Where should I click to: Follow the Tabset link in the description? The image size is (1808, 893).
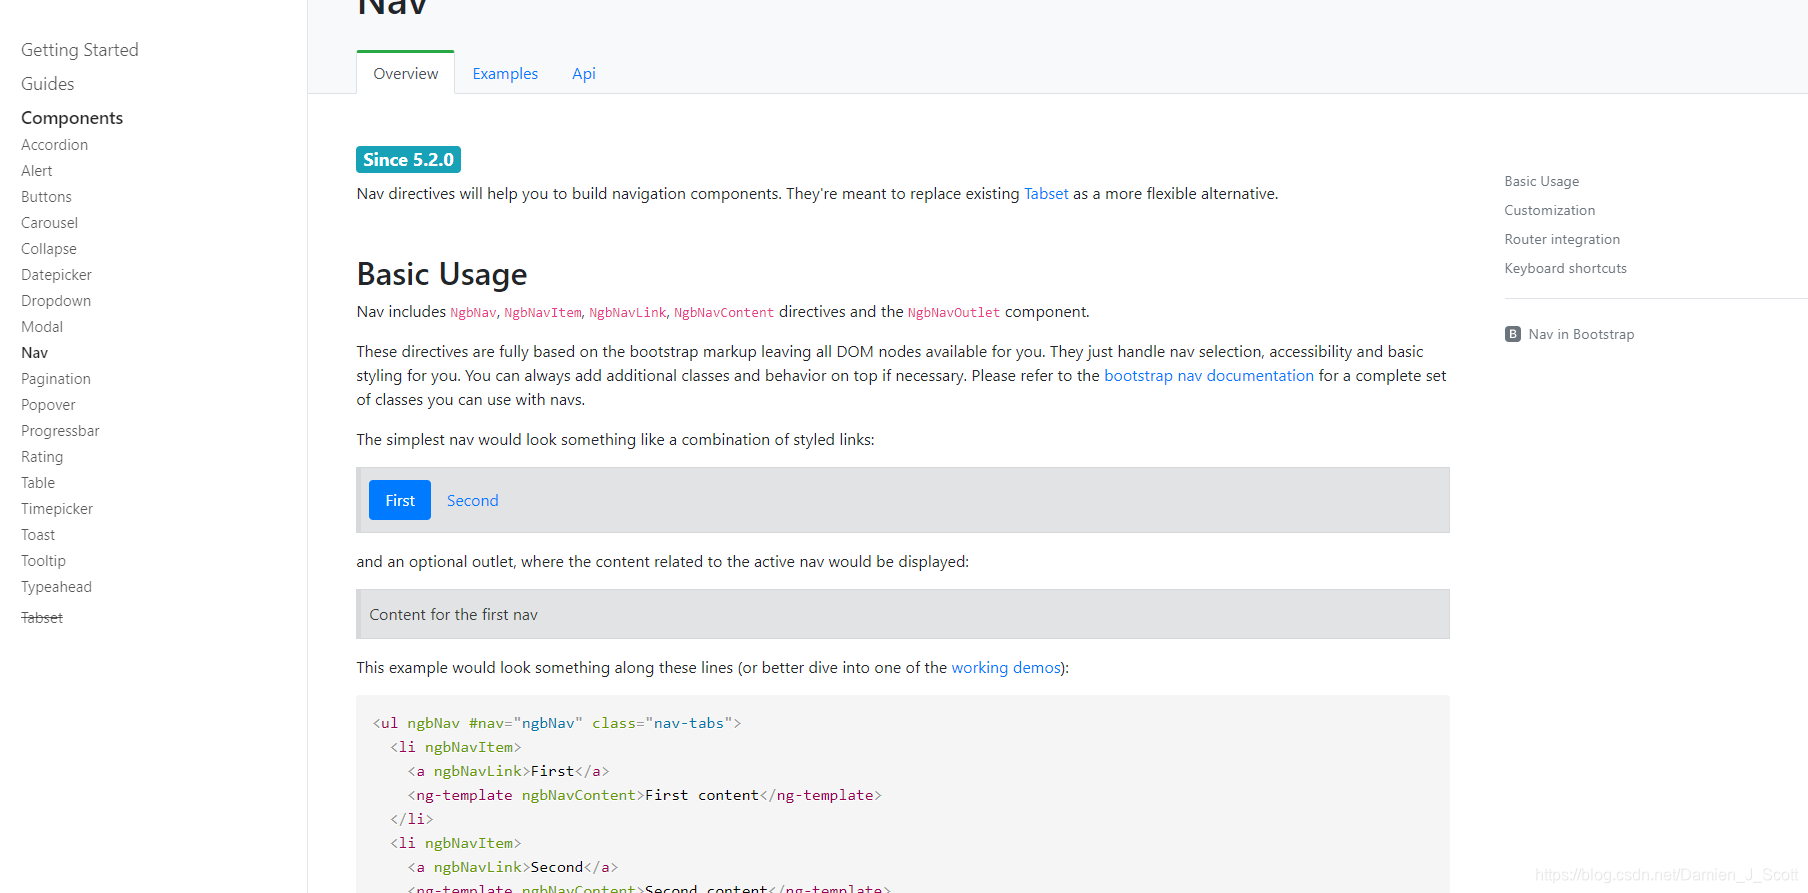click(1046, 194)
